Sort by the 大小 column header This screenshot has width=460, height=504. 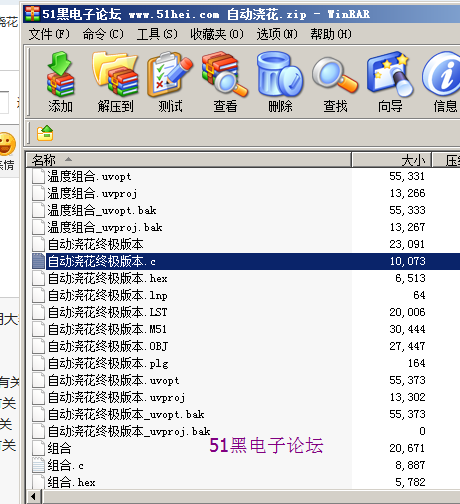392,160
